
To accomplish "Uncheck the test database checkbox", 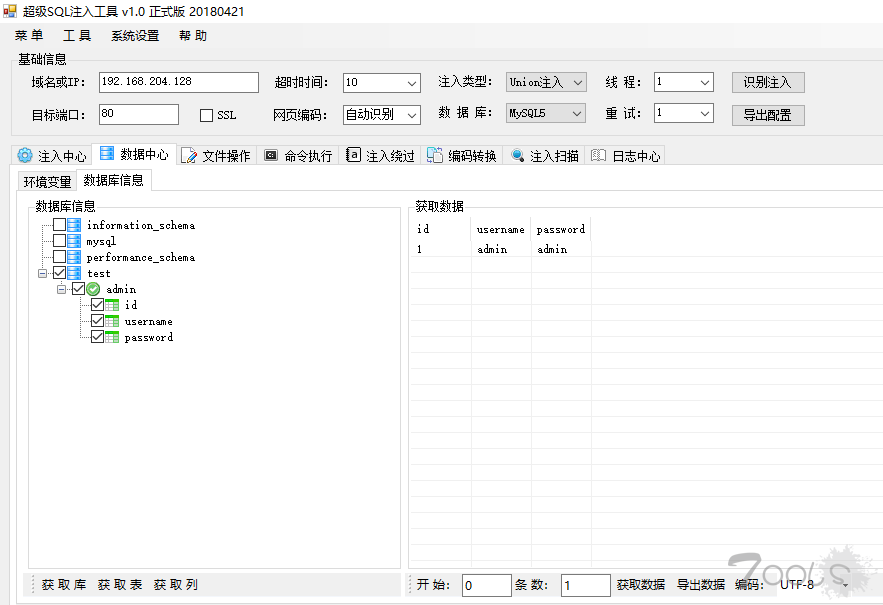I will coord(59,273).
